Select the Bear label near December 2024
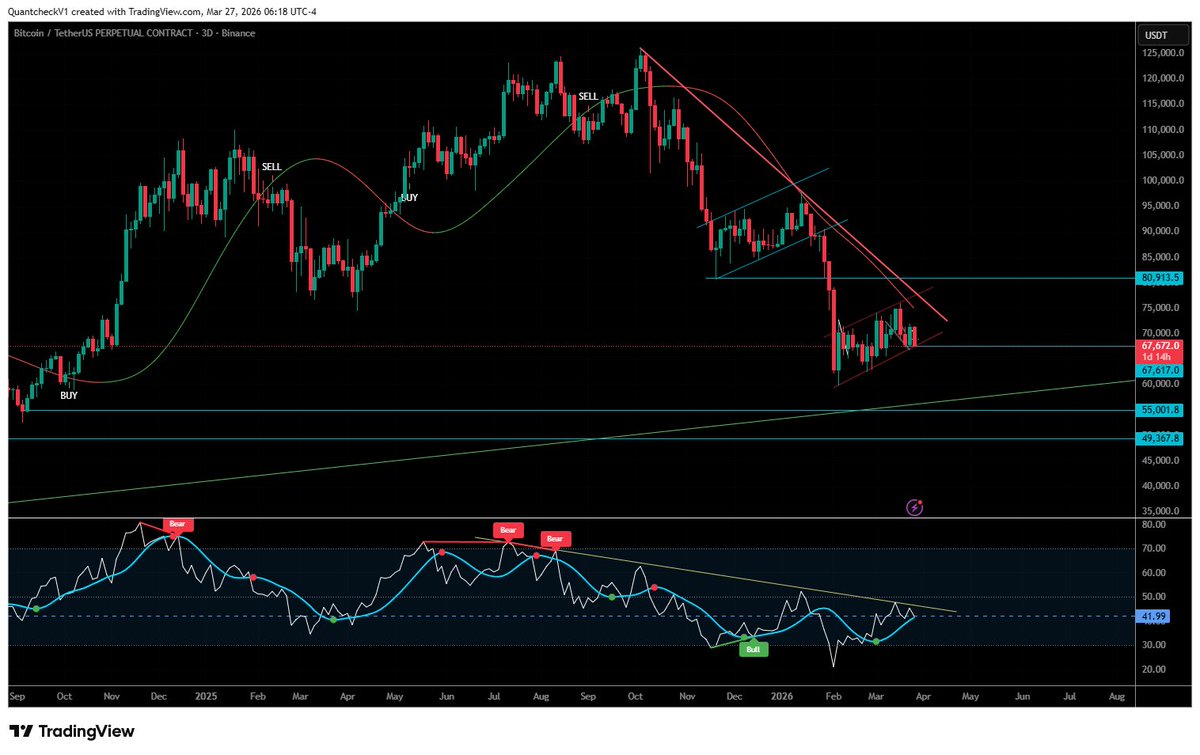Viewport: 1200px width, 755px height. click(179, 524)
